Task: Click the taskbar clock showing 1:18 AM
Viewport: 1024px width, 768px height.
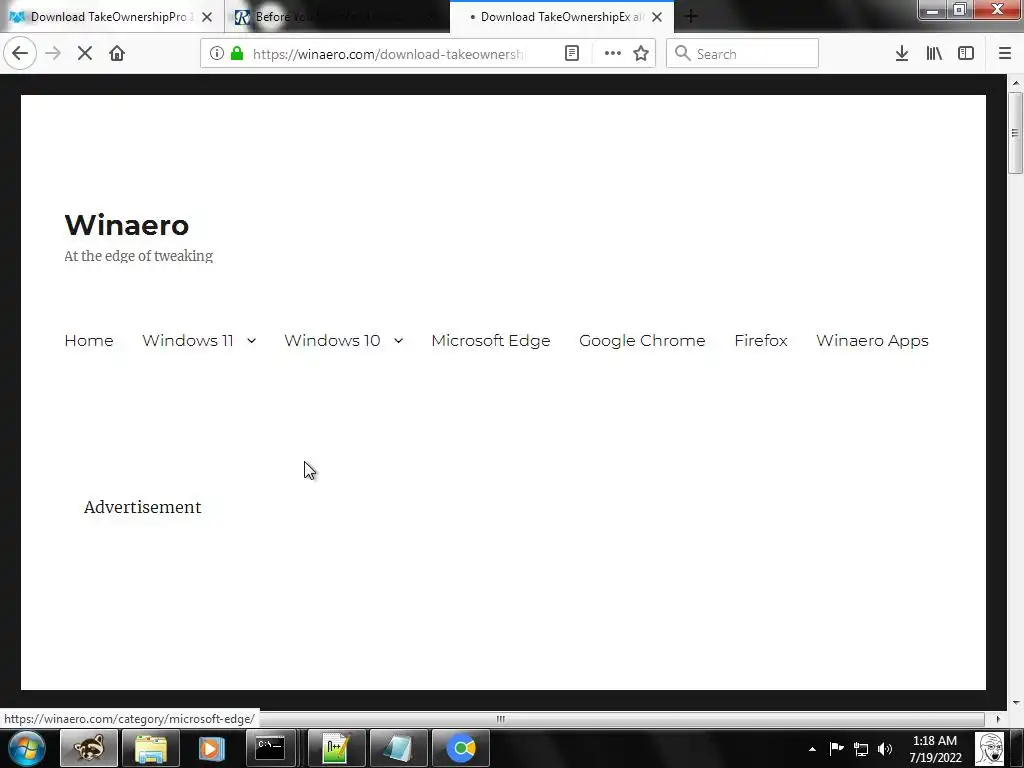Action: pyautogui.click(x=935, y=749)
